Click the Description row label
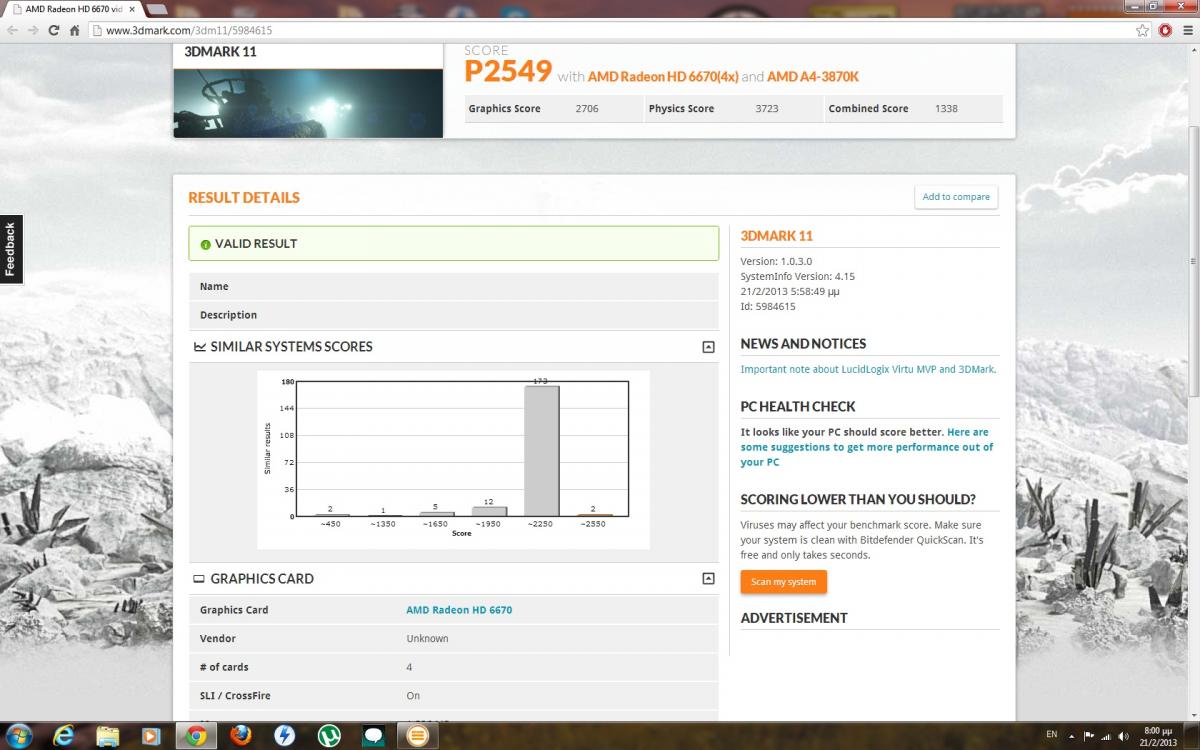 (x=228, y=315)
